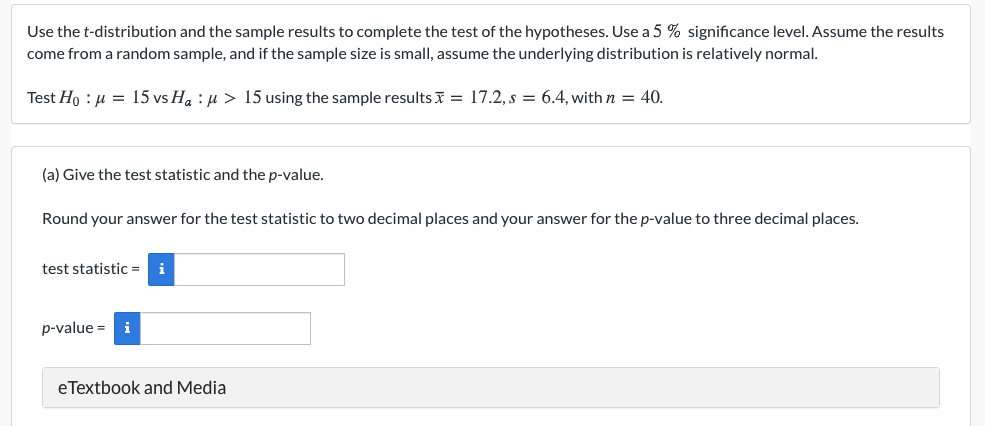The image size is (985, 426).
Task: Click the info icon beside test statistic
Action: click(x=161, y=269)
